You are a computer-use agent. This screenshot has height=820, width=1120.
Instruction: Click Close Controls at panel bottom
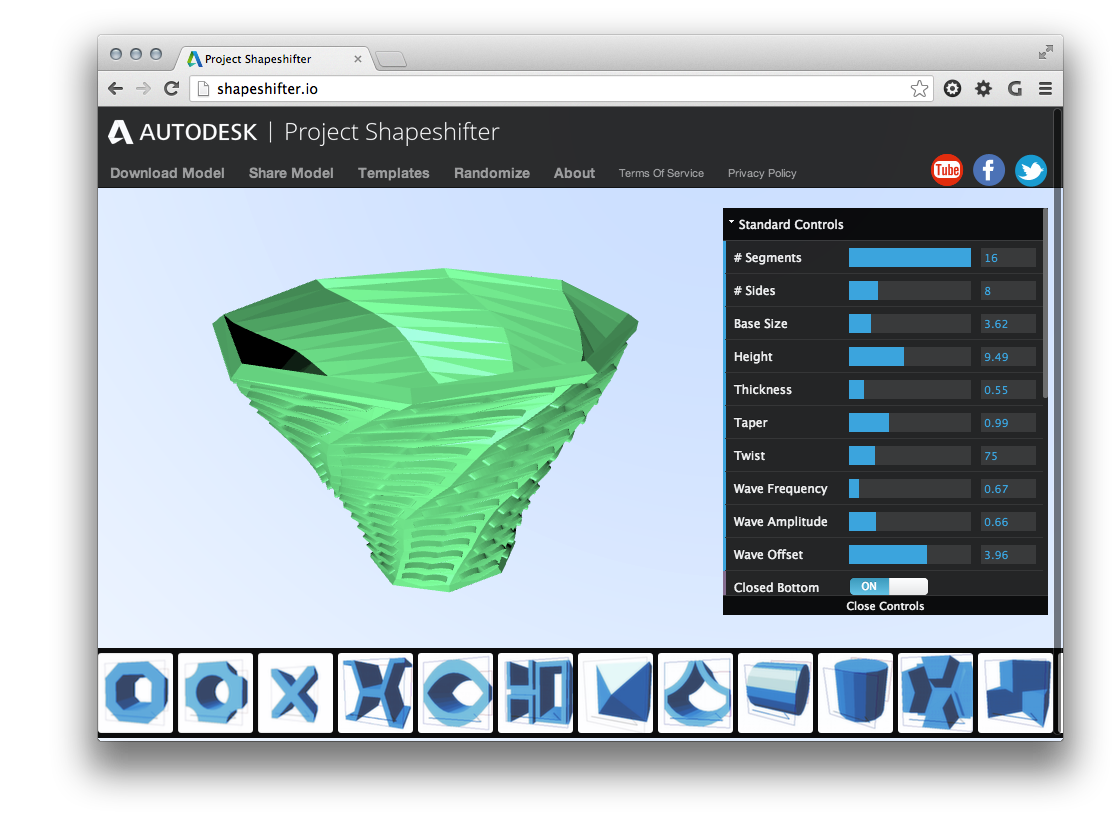coord(885,606)
